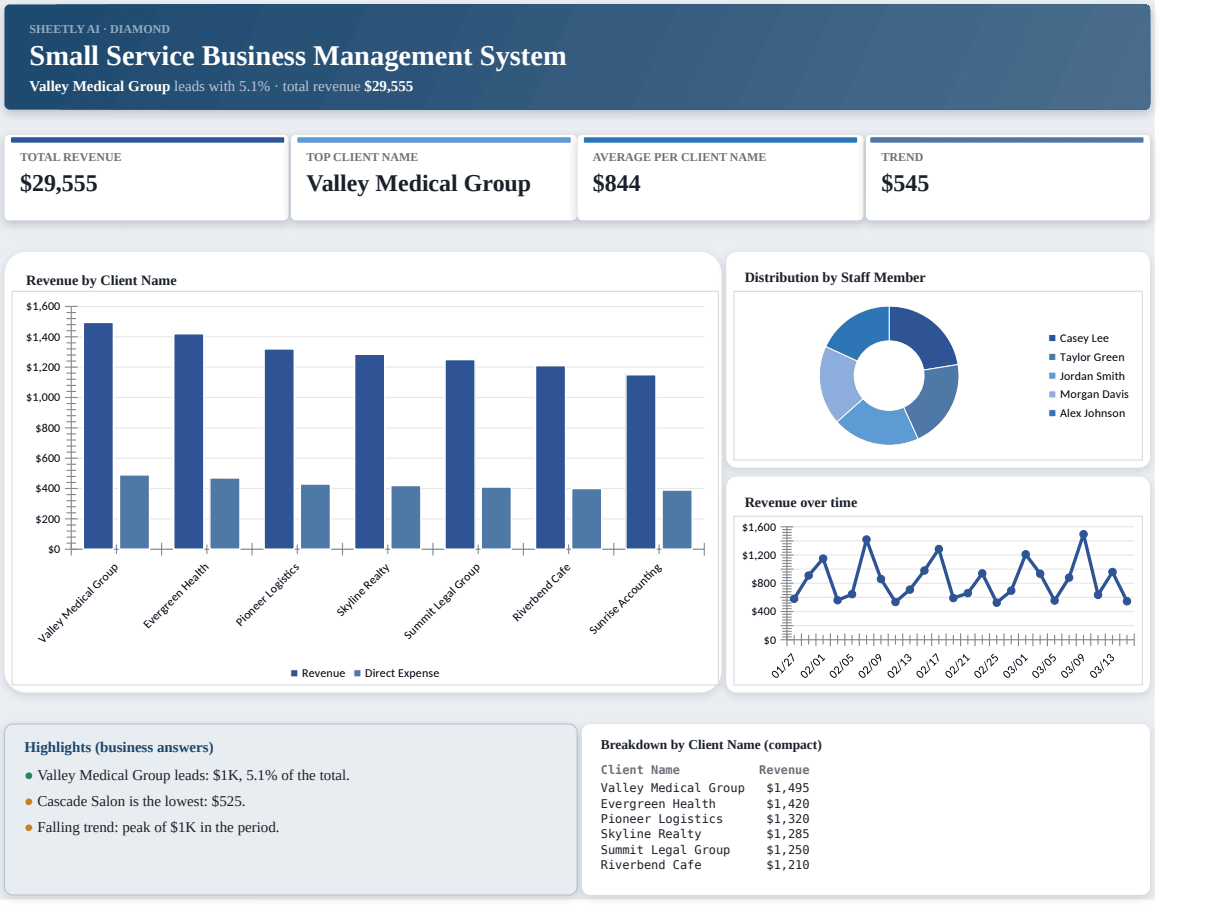
Task: Click the $1,600 label on the bar chart axis
Action: tap(43, 306)
